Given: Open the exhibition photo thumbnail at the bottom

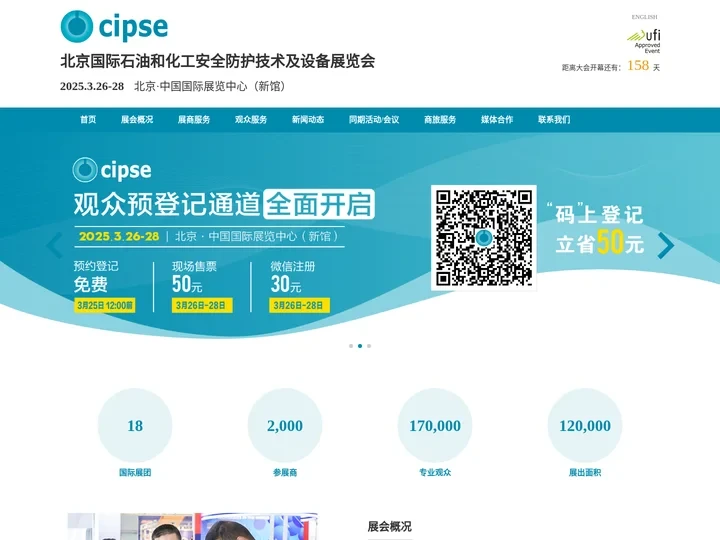Looking at the screenshot, I should click(193, 526).
